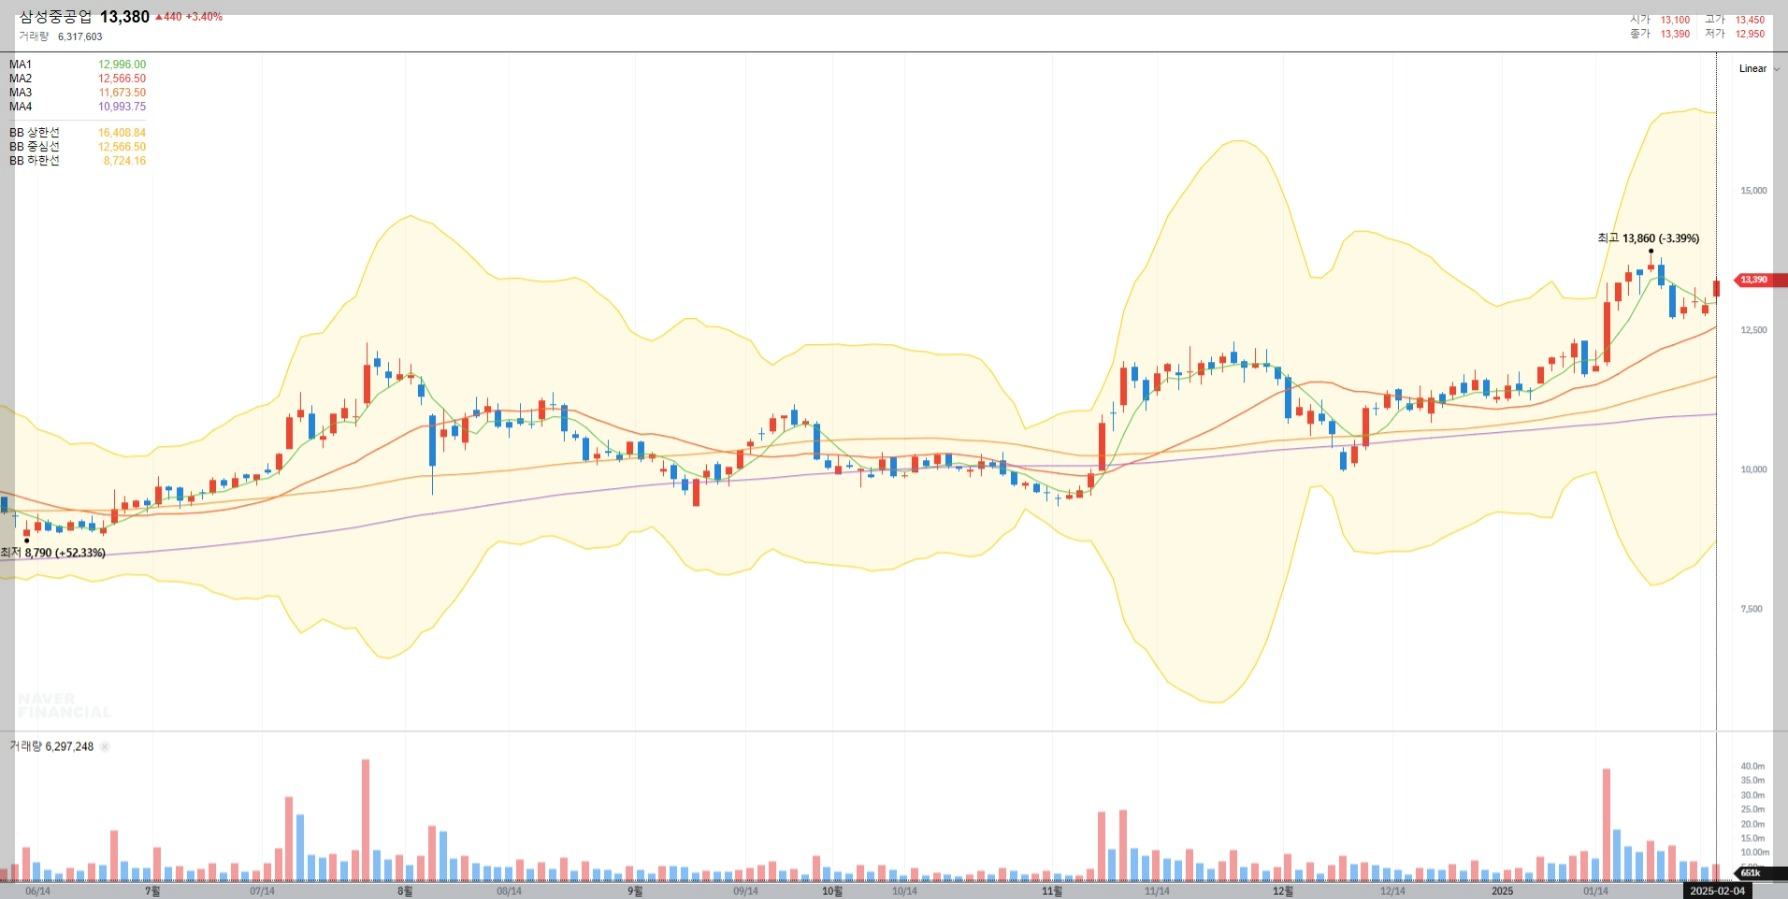1788x899 pixels.
Task: Click the 20.0m volume axis label
Action: click(x=1753, y=825)
